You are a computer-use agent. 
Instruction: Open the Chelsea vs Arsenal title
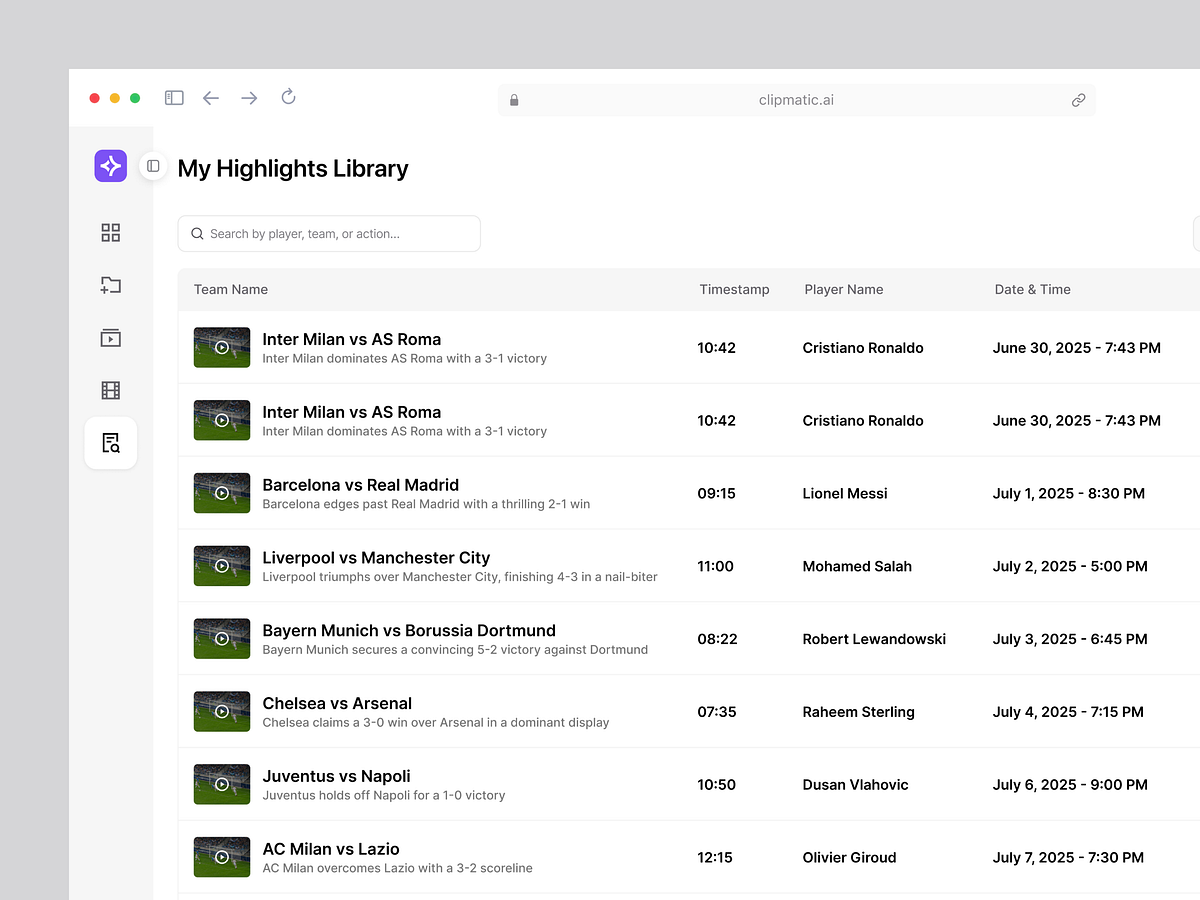[337, 704]
